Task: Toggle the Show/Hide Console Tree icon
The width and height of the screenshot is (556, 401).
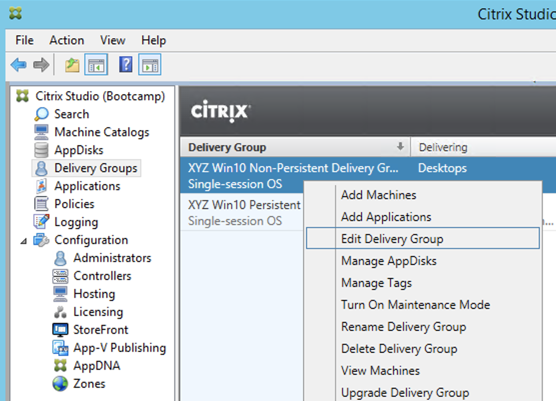Action: coord(96,65)
